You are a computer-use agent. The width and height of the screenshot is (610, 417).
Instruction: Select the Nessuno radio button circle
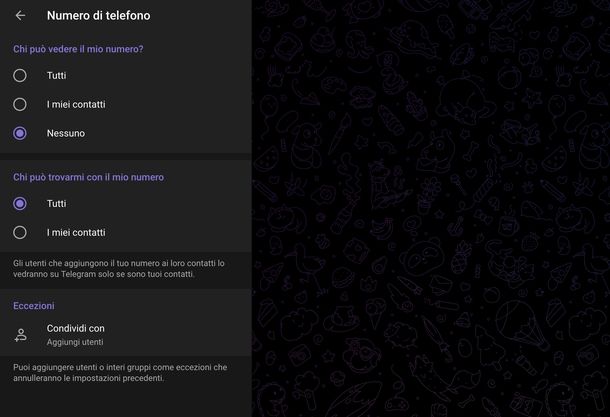pyautogui.click(x=20, y=133)
